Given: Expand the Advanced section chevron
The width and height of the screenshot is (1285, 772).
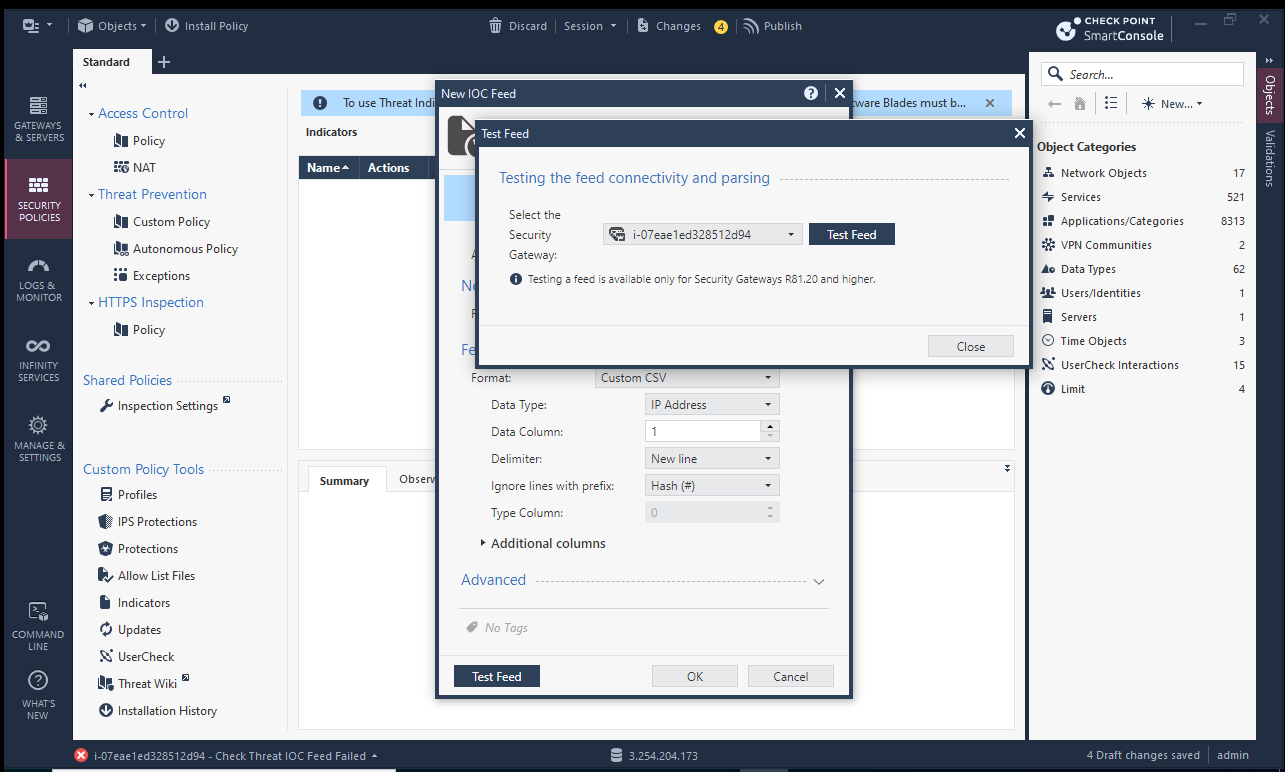Looking at the screenshot, I should (x=818, y=581).
